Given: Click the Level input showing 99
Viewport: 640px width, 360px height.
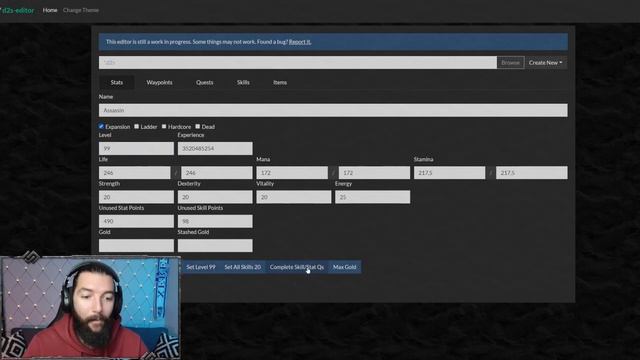Looking at the screenshot, I should pos(136,149).
